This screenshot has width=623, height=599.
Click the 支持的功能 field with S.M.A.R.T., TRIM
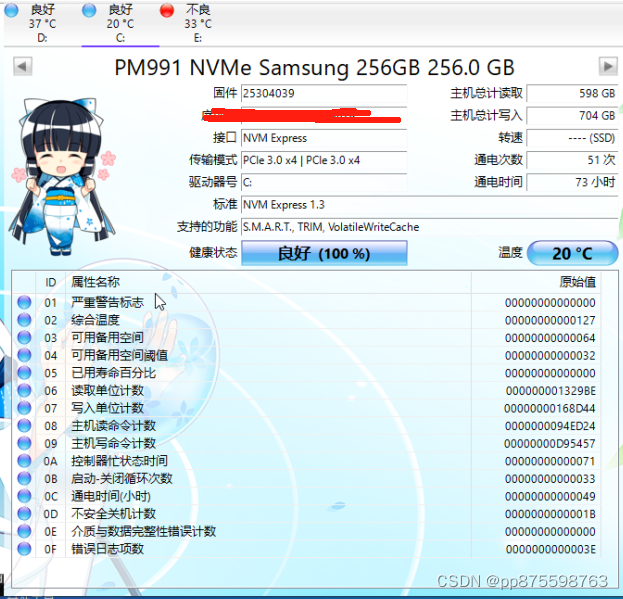(x=430, y=227)
